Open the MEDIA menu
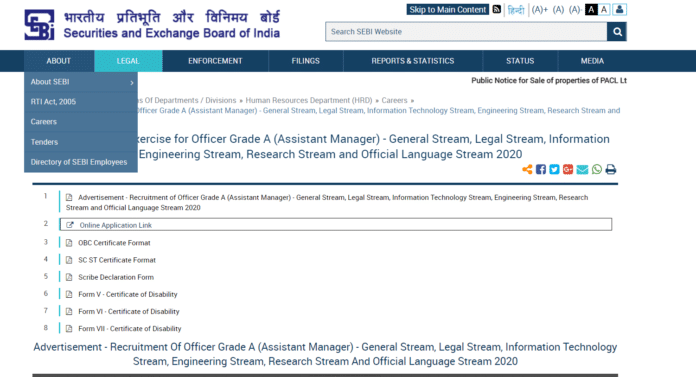Viewport: 696px width, 377px height. click(592, 61)
